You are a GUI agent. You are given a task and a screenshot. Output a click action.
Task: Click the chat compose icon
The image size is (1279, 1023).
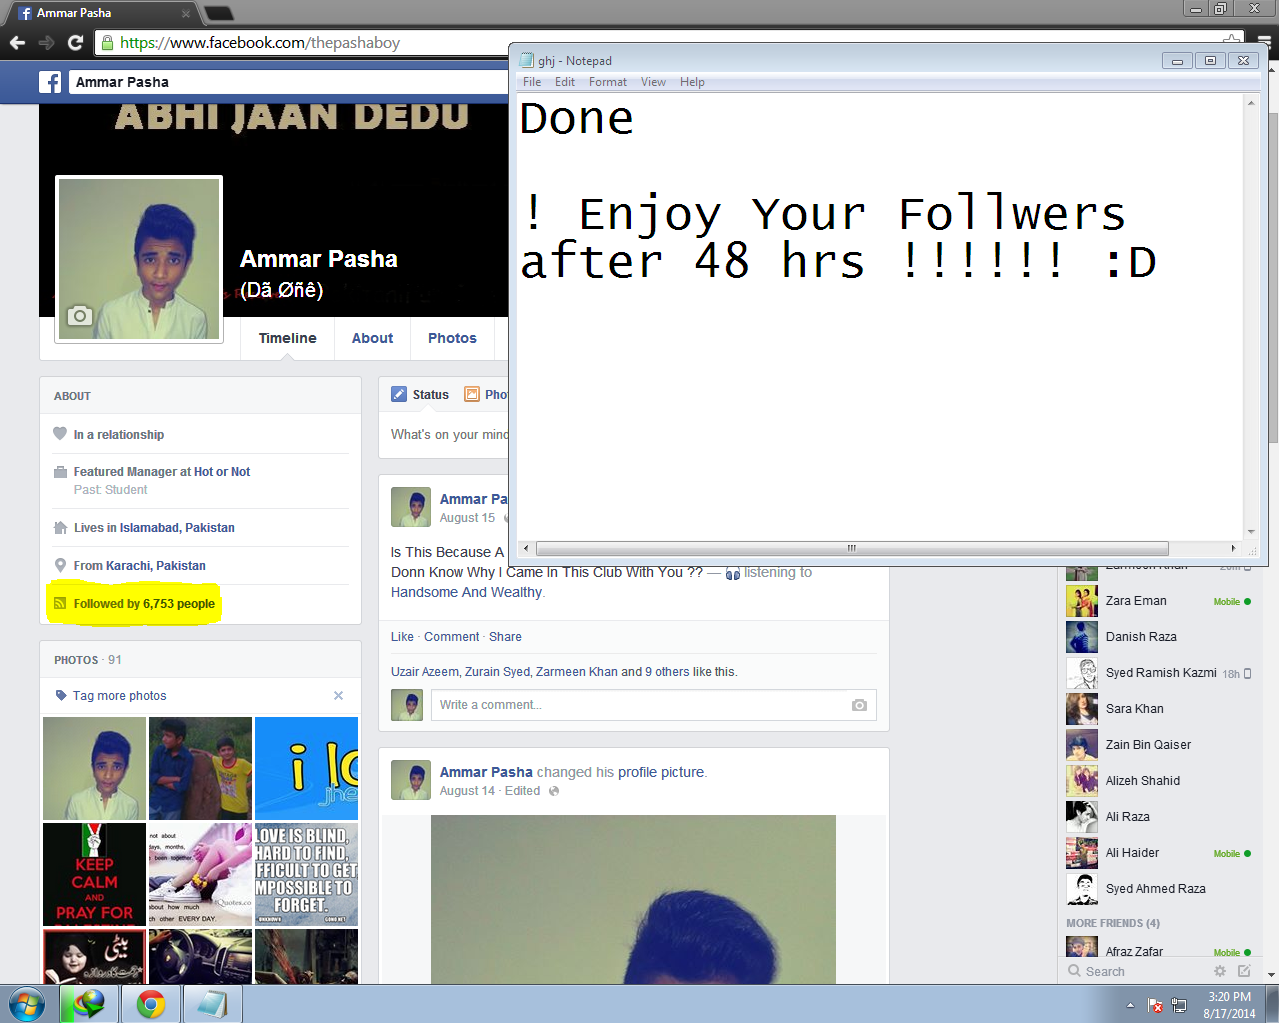[1244, 971]
